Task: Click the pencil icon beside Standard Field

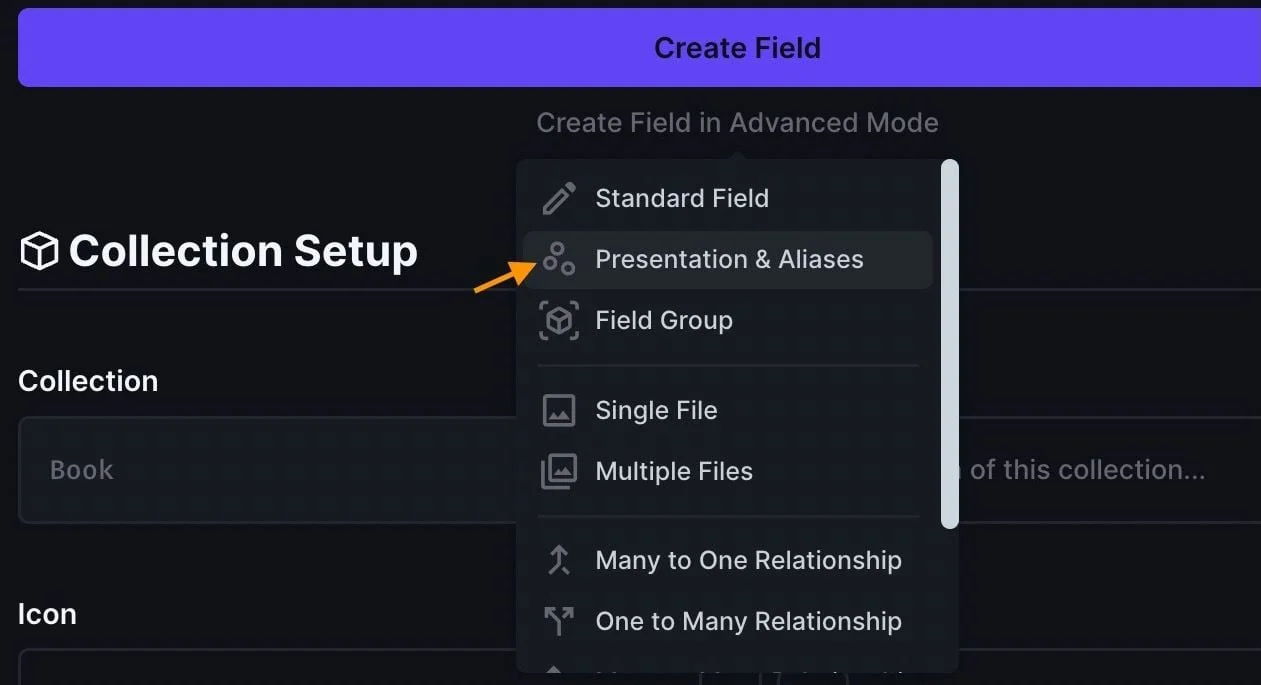Action: click(x=559, y=198)
